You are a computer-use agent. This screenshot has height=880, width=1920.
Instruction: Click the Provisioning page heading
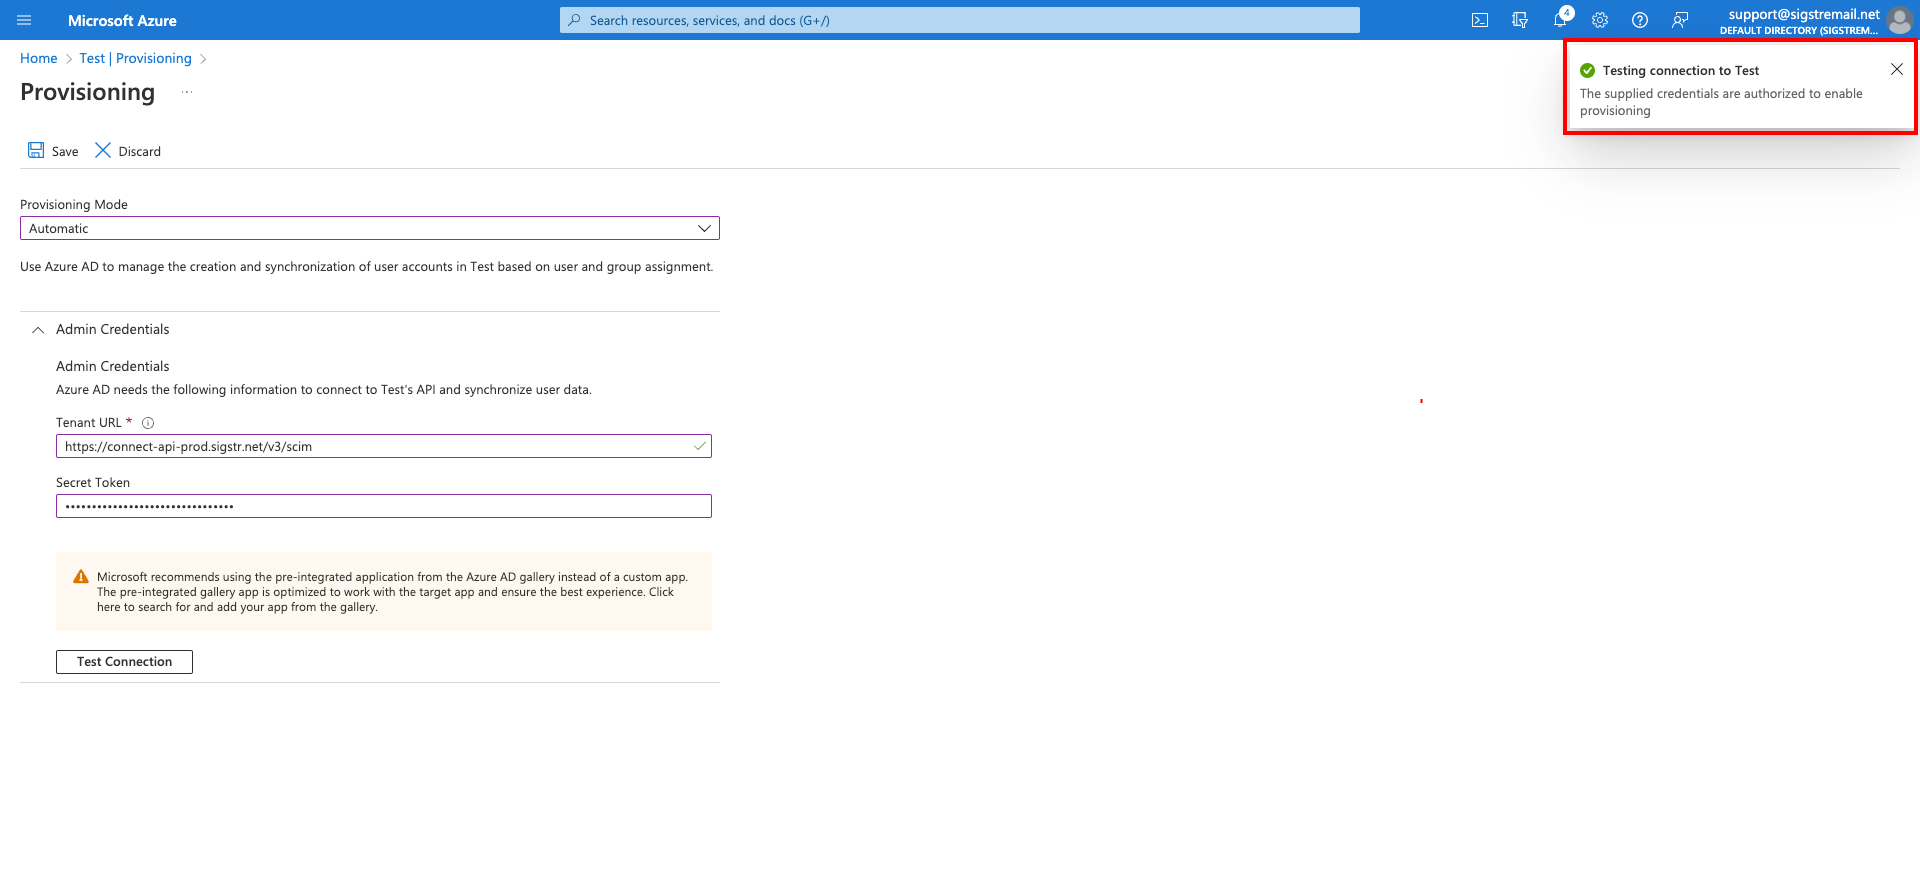pyautogui.click(x=88, y=92)
